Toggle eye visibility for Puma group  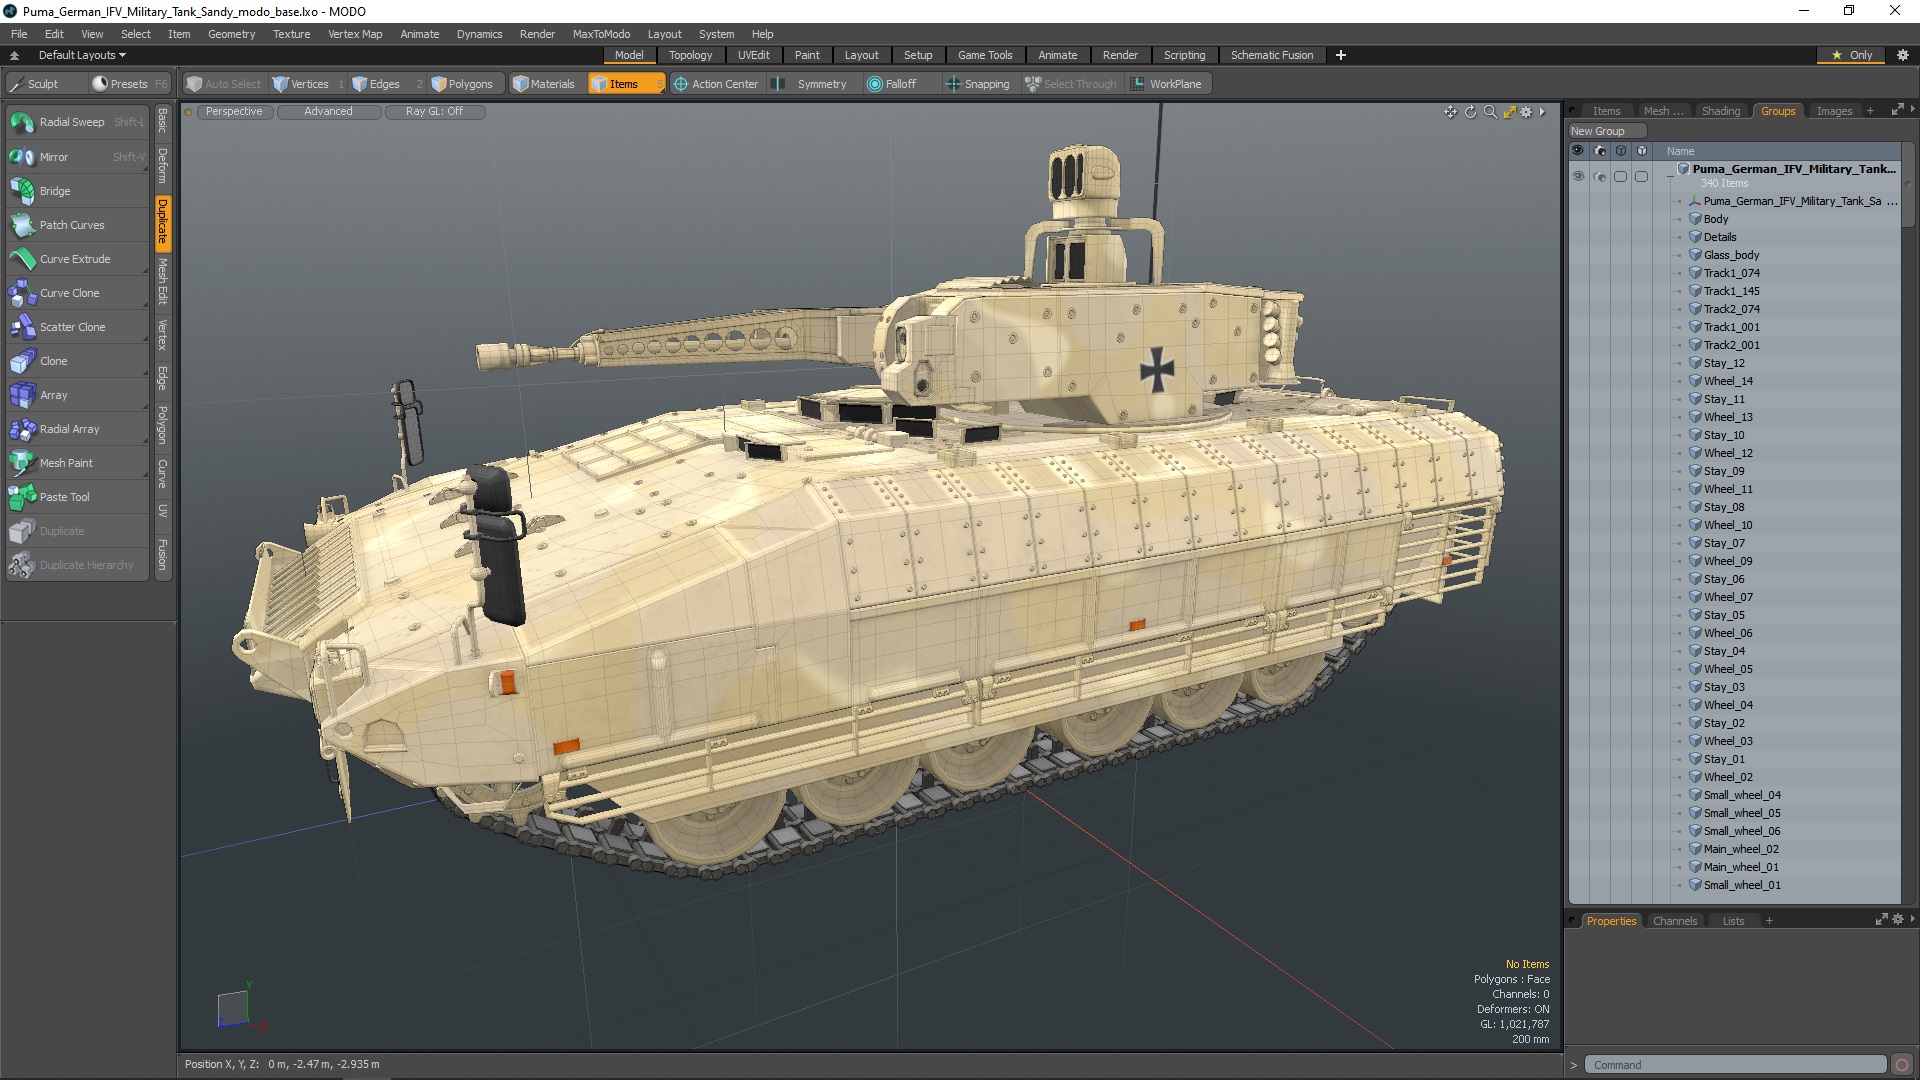click(1578, 177)
